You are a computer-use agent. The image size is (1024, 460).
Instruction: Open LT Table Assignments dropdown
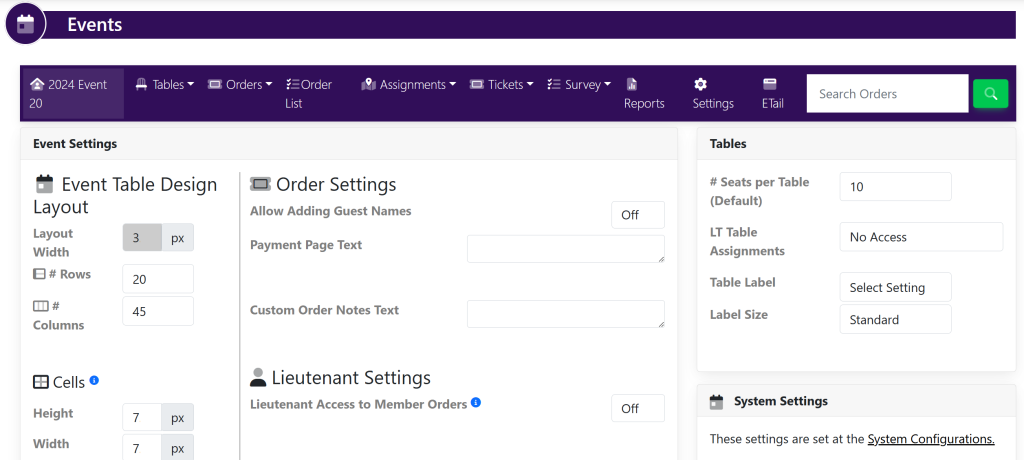coord(920,237)
